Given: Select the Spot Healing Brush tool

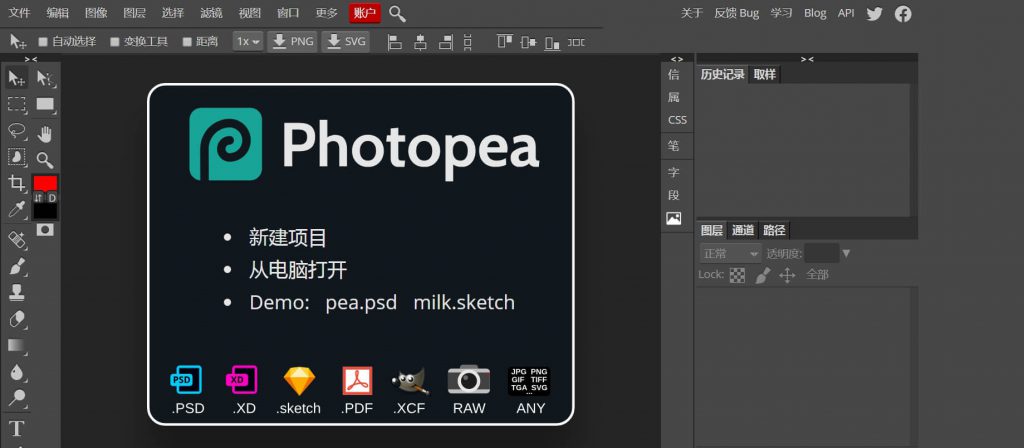Looking at the screenshot, I should pyautogui.click(x=16, y=240).
